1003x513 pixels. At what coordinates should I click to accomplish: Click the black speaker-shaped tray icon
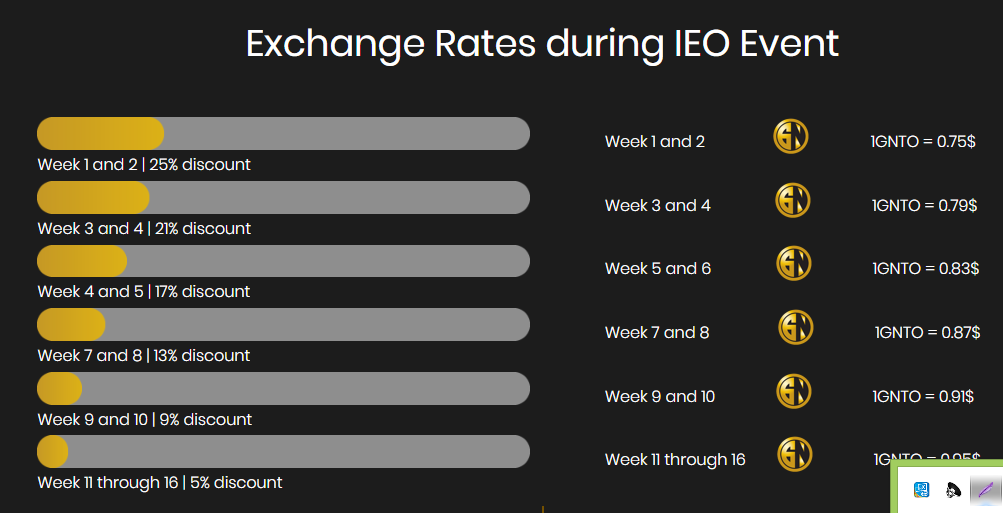tap(953, 490)
